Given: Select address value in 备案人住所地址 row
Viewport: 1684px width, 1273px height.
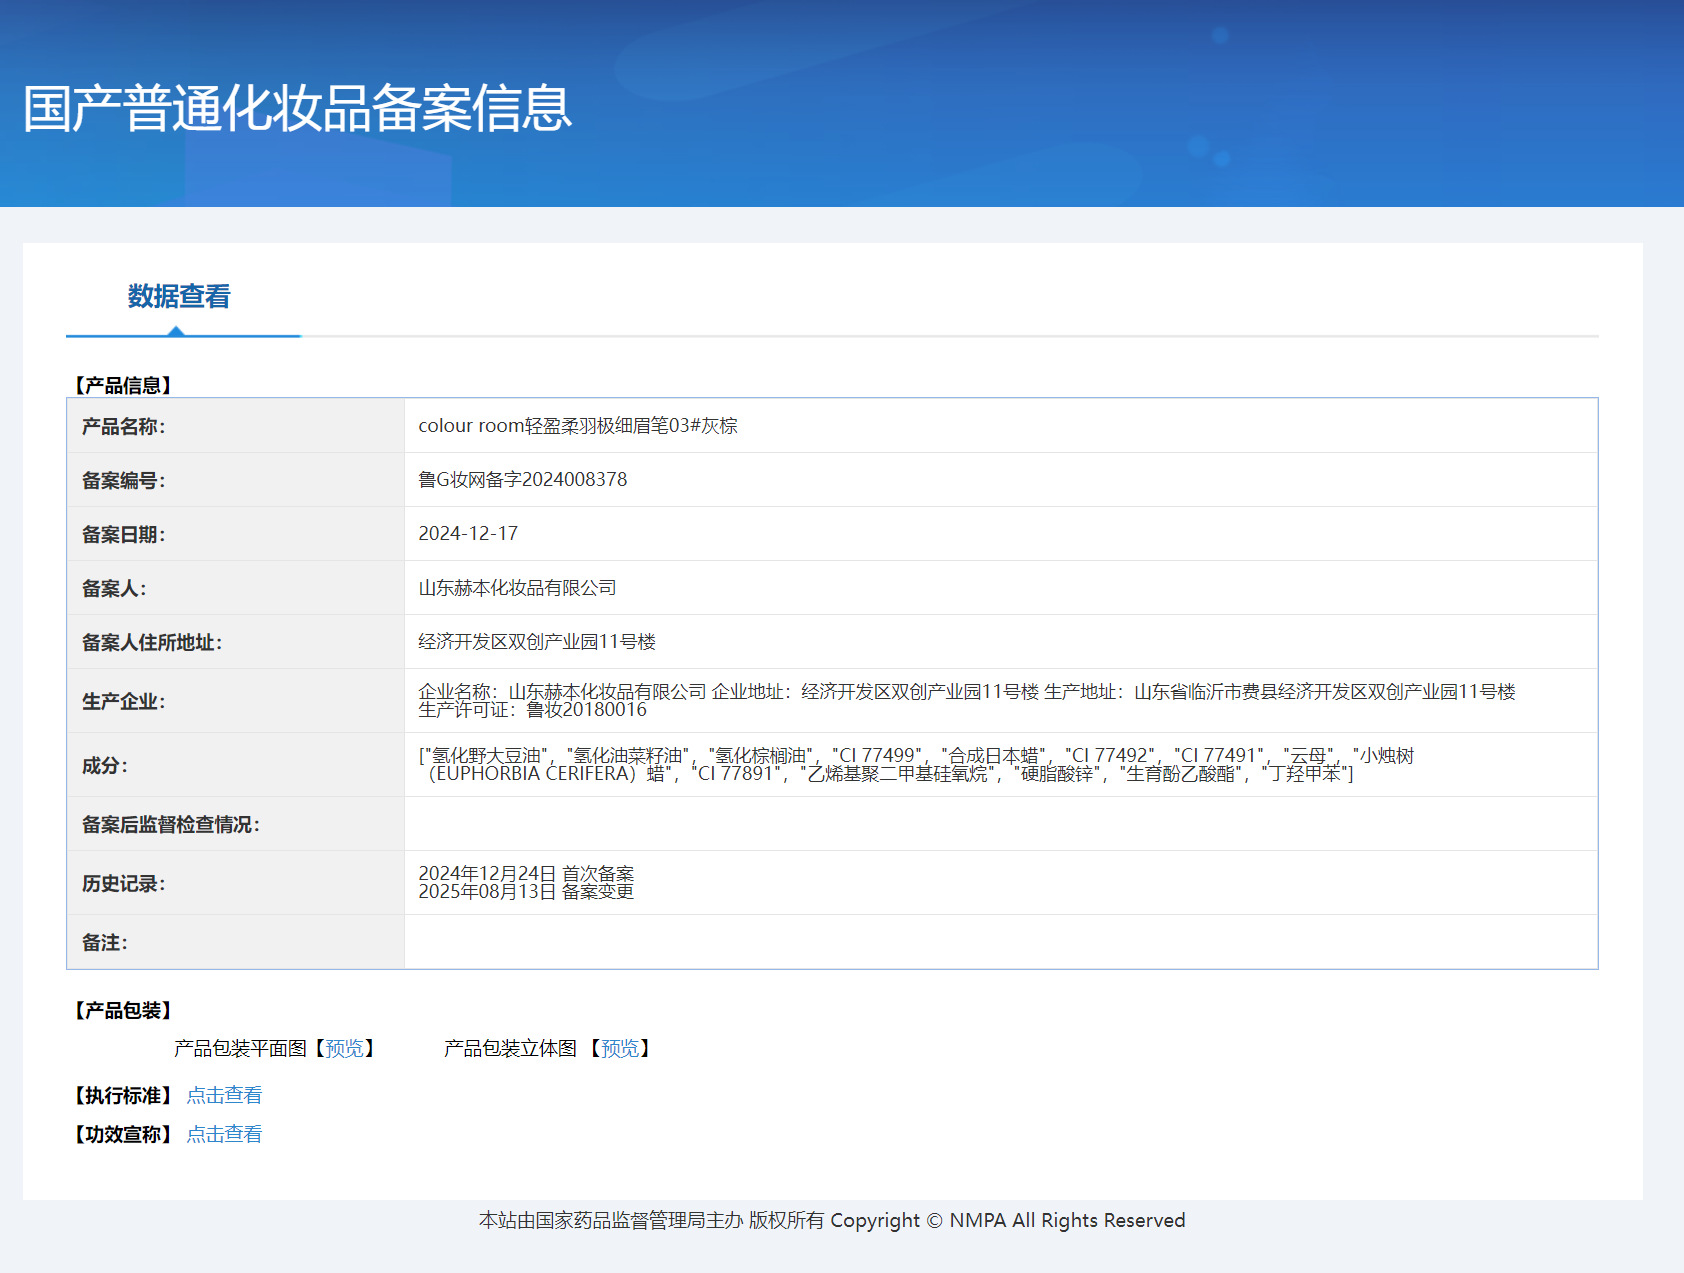Looking at the screenshot, I should 537,642.
